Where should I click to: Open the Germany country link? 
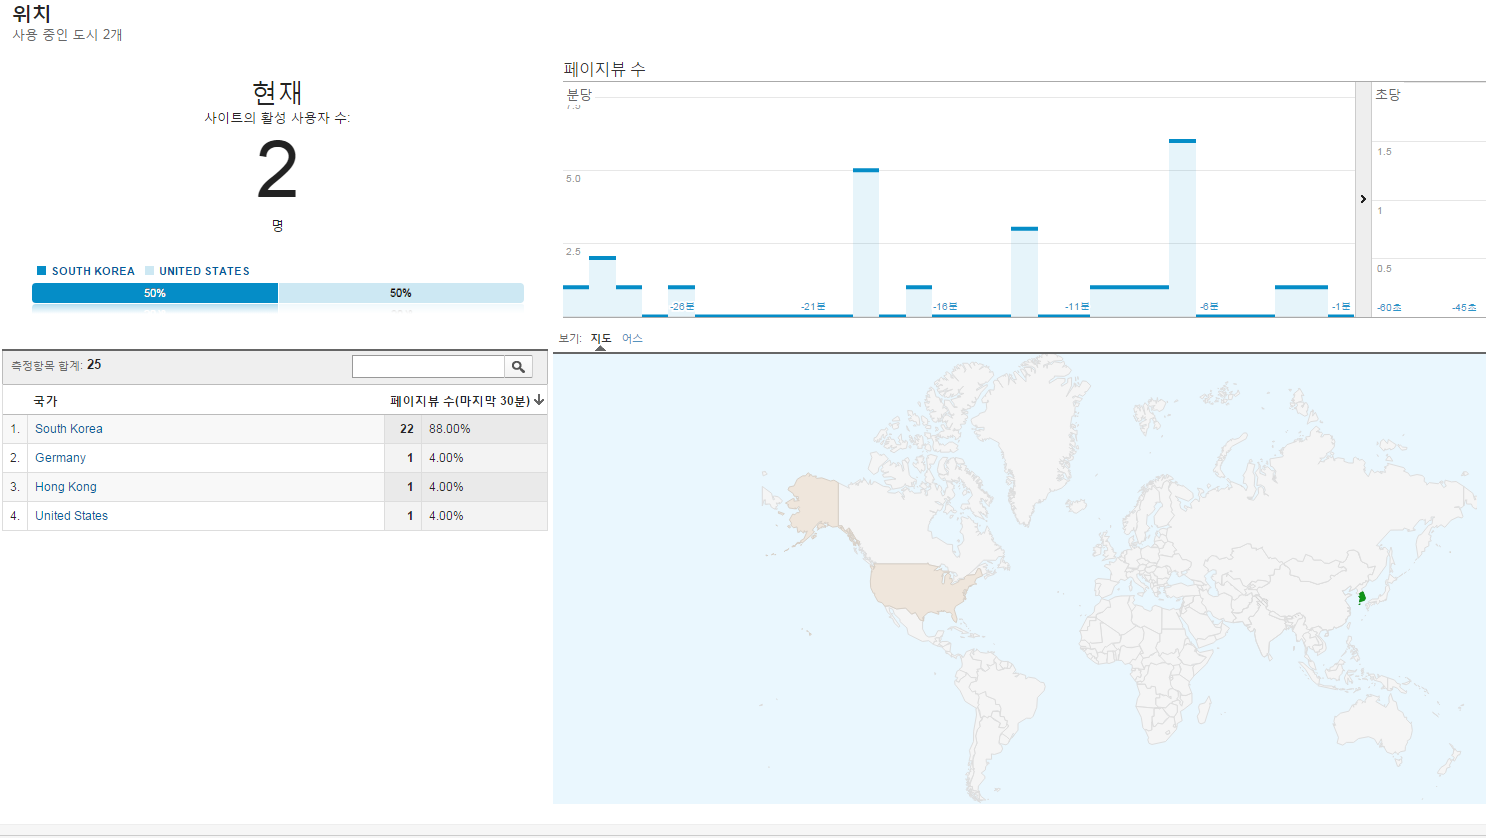click(x=60, y=458)
